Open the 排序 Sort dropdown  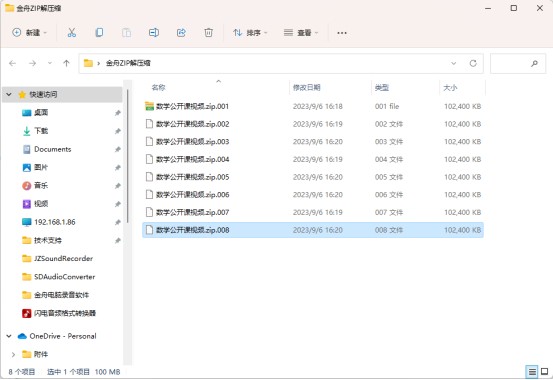point(250,33)
